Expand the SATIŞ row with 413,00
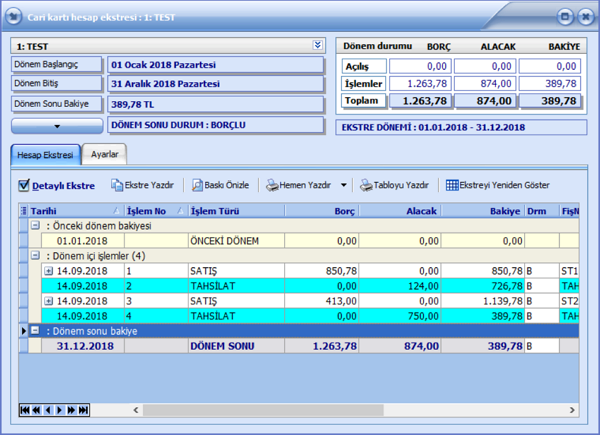Screen dimensions: 600x435 pyautogui.click(x=48, y=301)
